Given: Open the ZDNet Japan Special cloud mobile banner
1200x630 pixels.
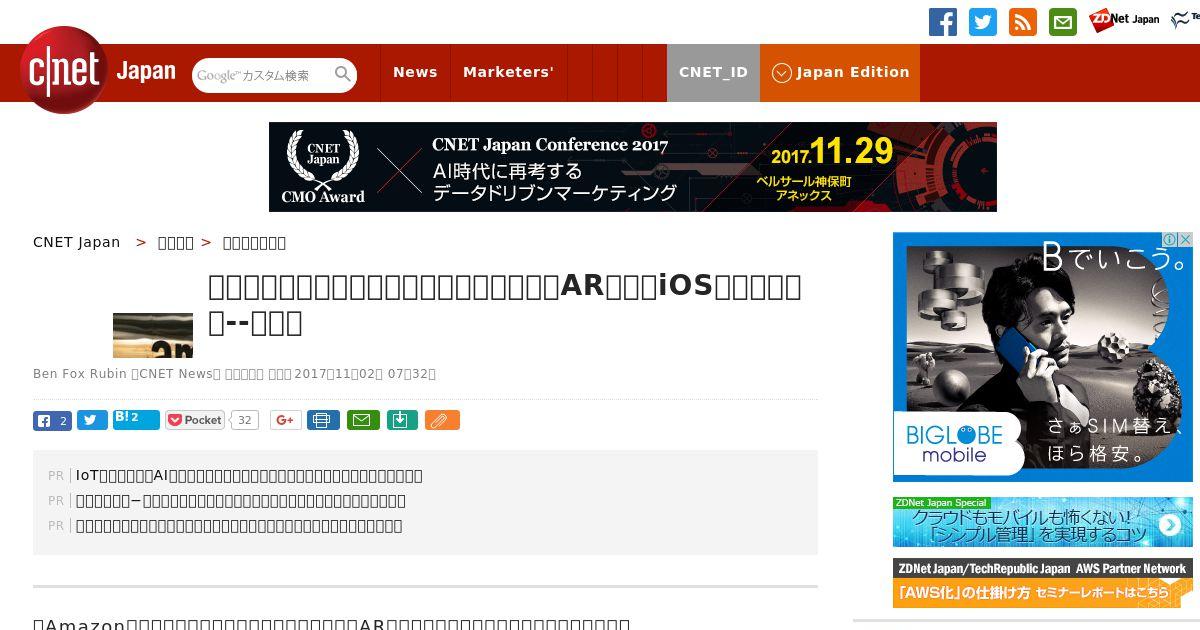Looking at the screenshot, I should tap(1043, 522).
